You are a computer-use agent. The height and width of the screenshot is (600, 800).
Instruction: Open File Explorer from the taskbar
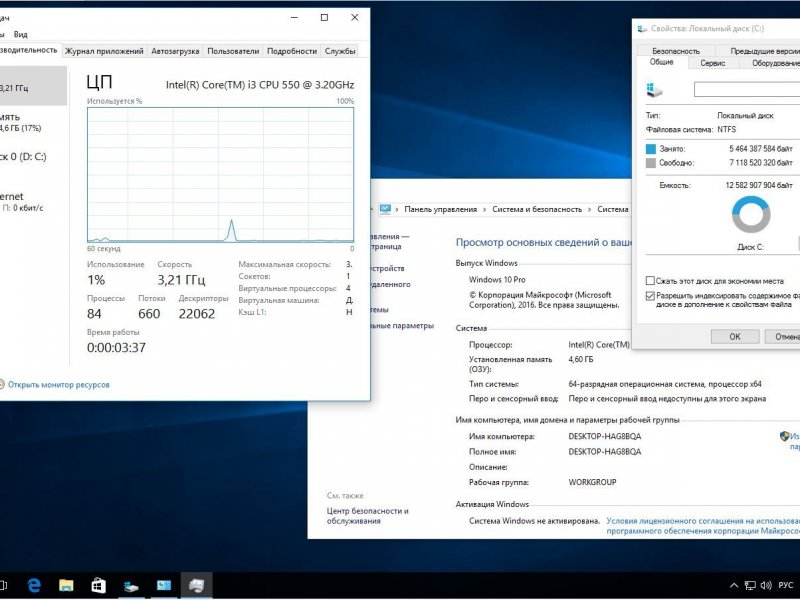coord(66,585)
